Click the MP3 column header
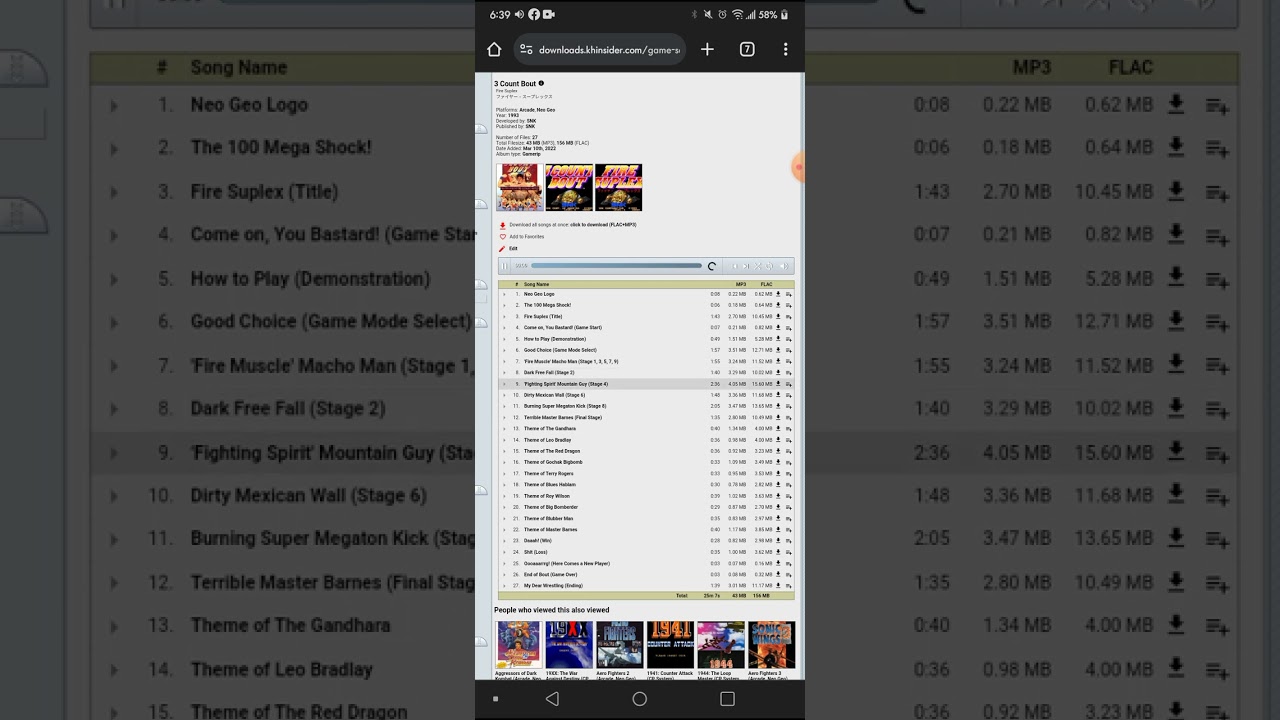This screenshot has width=1280, height=720. (741, 284)
